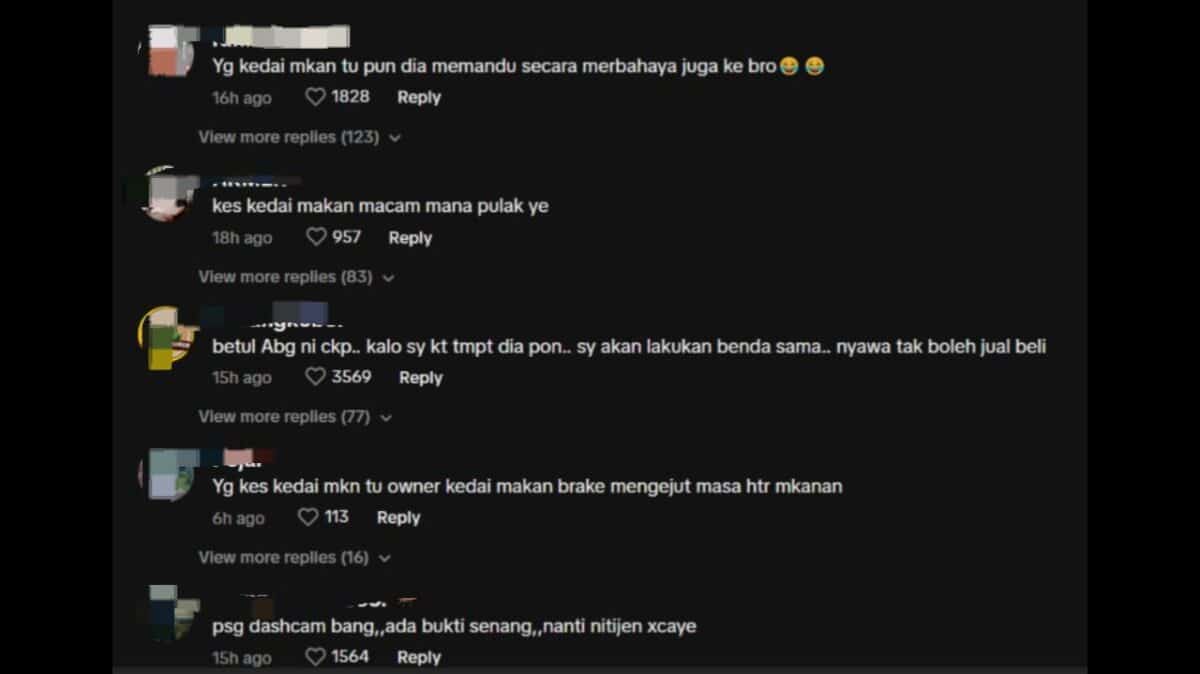The width and height of the screenshot is (1200, 674).
Task: Reply to the 'psg dashcam bang' comment
Action: pos(419,657)
